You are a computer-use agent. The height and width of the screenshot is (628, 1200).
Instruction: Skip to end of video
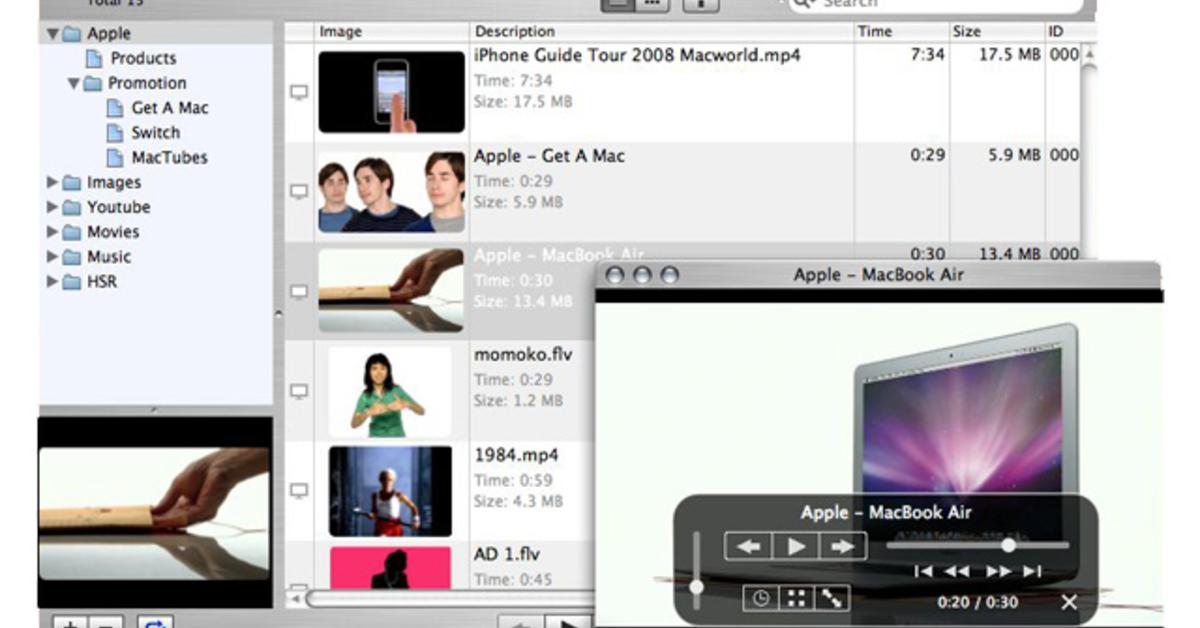click(1032, 572)
